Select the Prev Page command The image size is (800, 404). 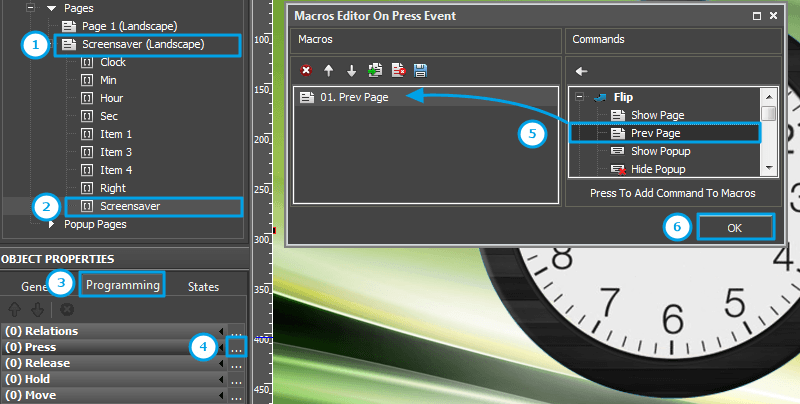click(655, 133)
